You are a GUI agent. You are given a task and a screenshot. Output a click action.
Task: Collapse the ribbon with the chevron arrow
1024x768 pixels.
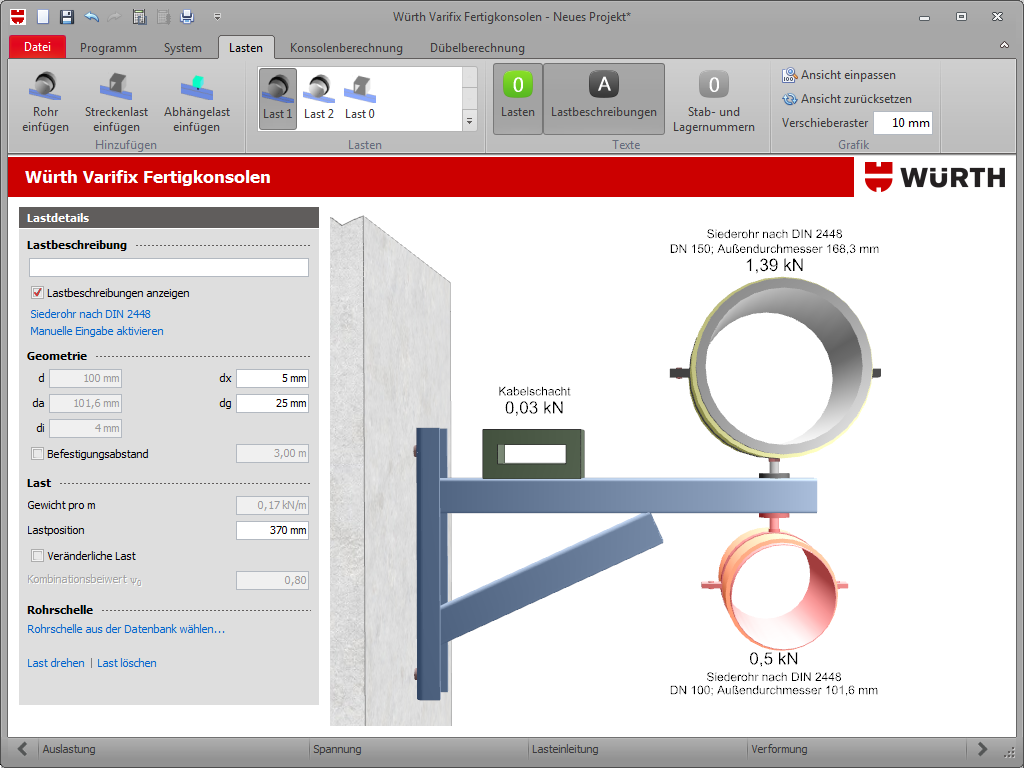[x=1004, y=45]
